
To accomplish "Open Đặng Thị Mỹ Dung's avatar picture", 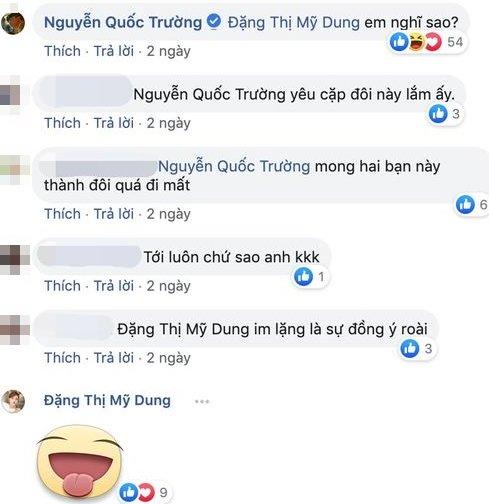I will 13,401.
